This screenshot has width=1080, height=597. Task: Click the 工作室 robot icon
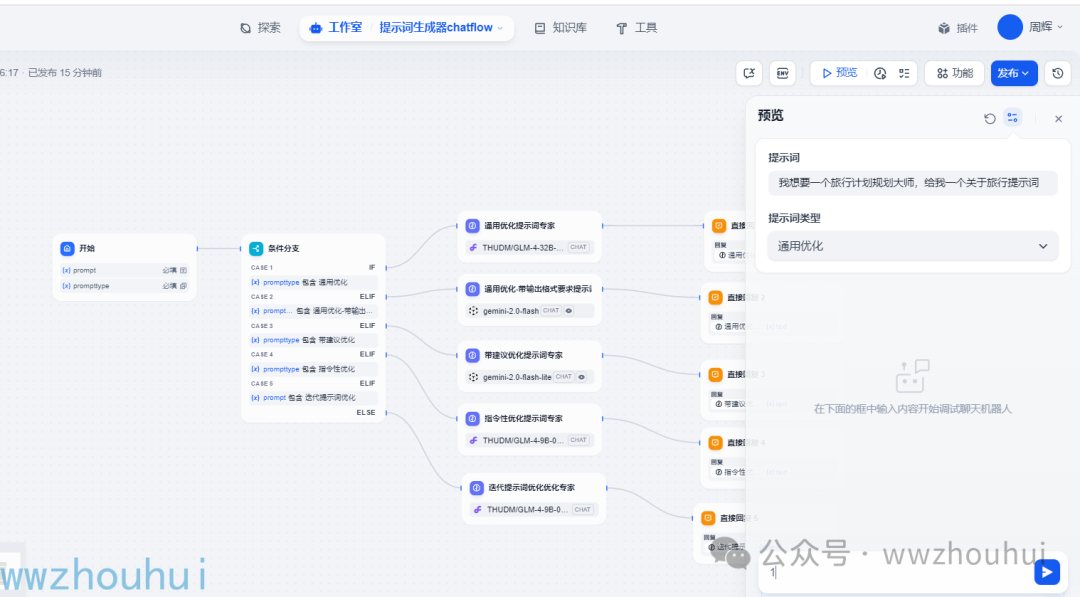315,28
